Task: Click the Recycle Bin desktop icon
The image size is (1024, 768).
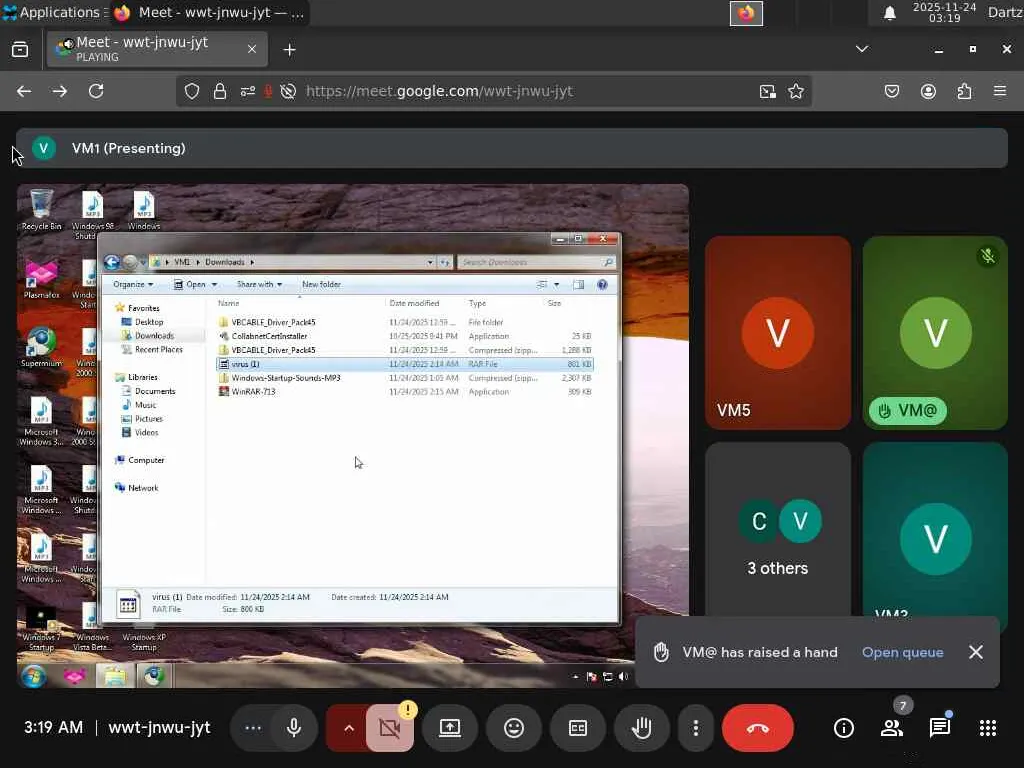Action: click(41, 210)
